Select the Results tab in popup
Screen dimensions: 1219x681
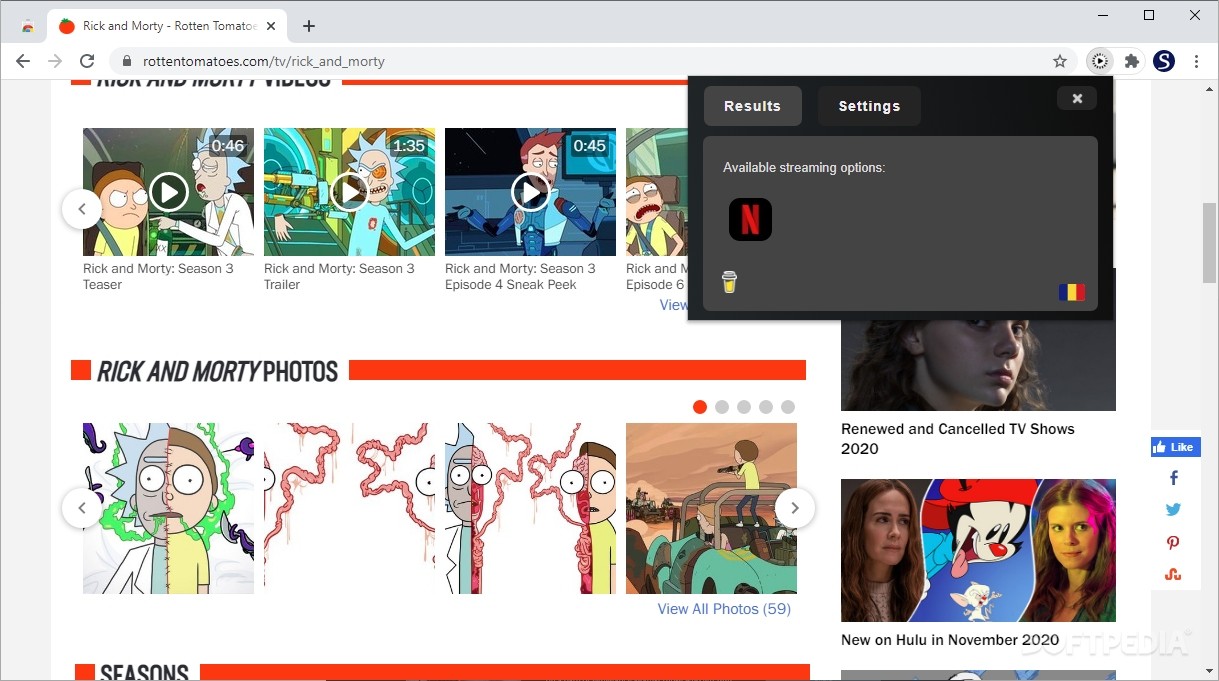pyautogui.click(x=752, y=106)
